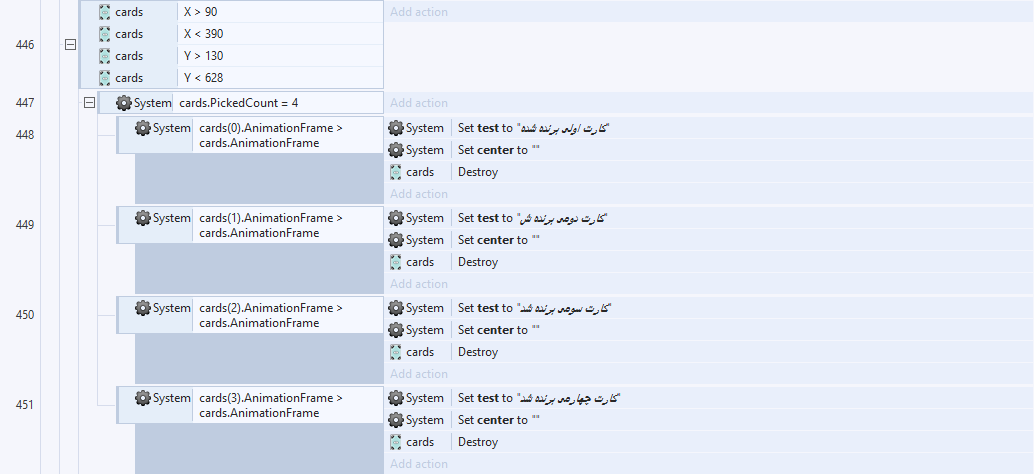Click the System gear icon of the cards(1).AnimationFrame condition

point(142,218)
